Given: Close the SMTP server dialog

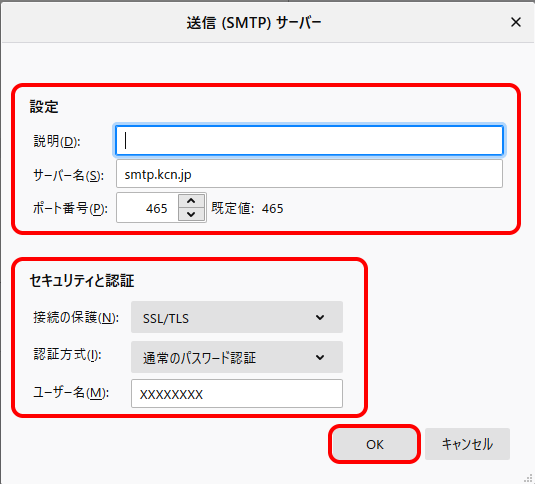Looking at the screenshot, I should (x=516, y=23).
